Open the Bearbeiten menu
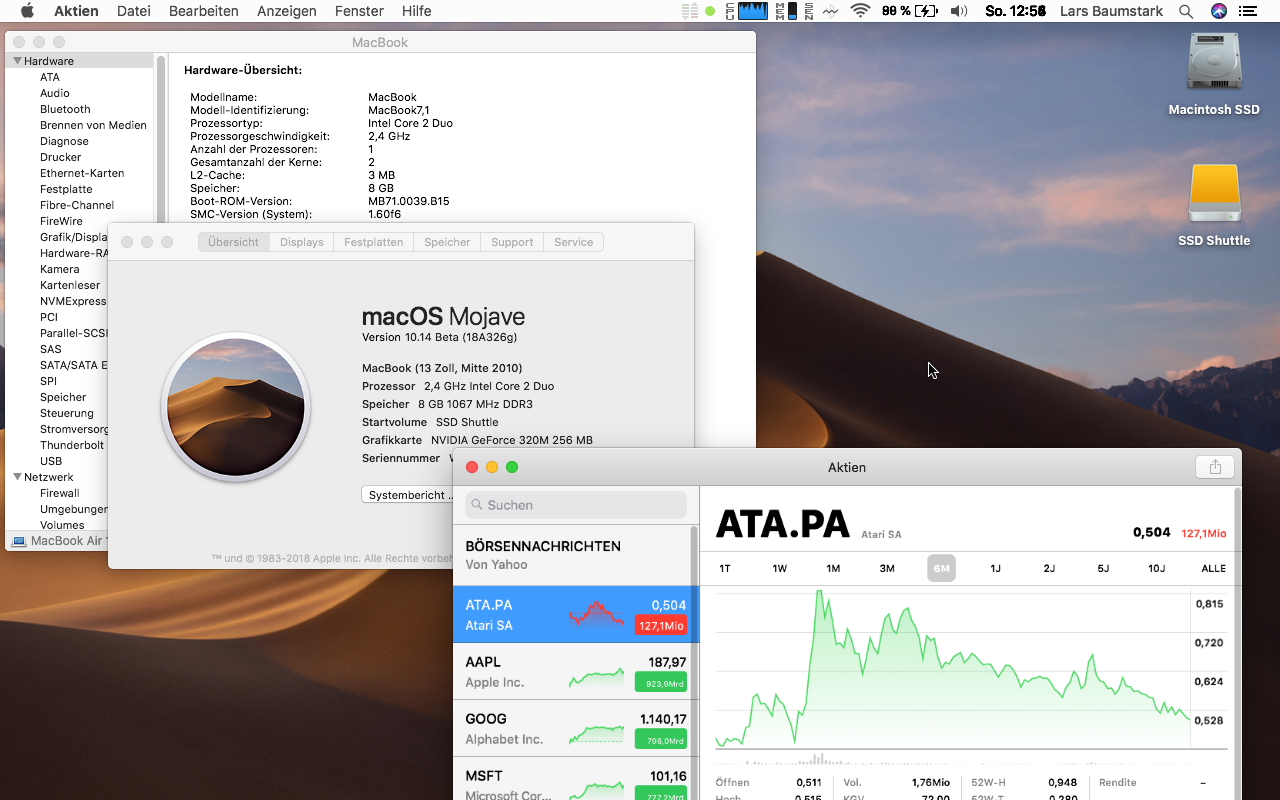 204,11
